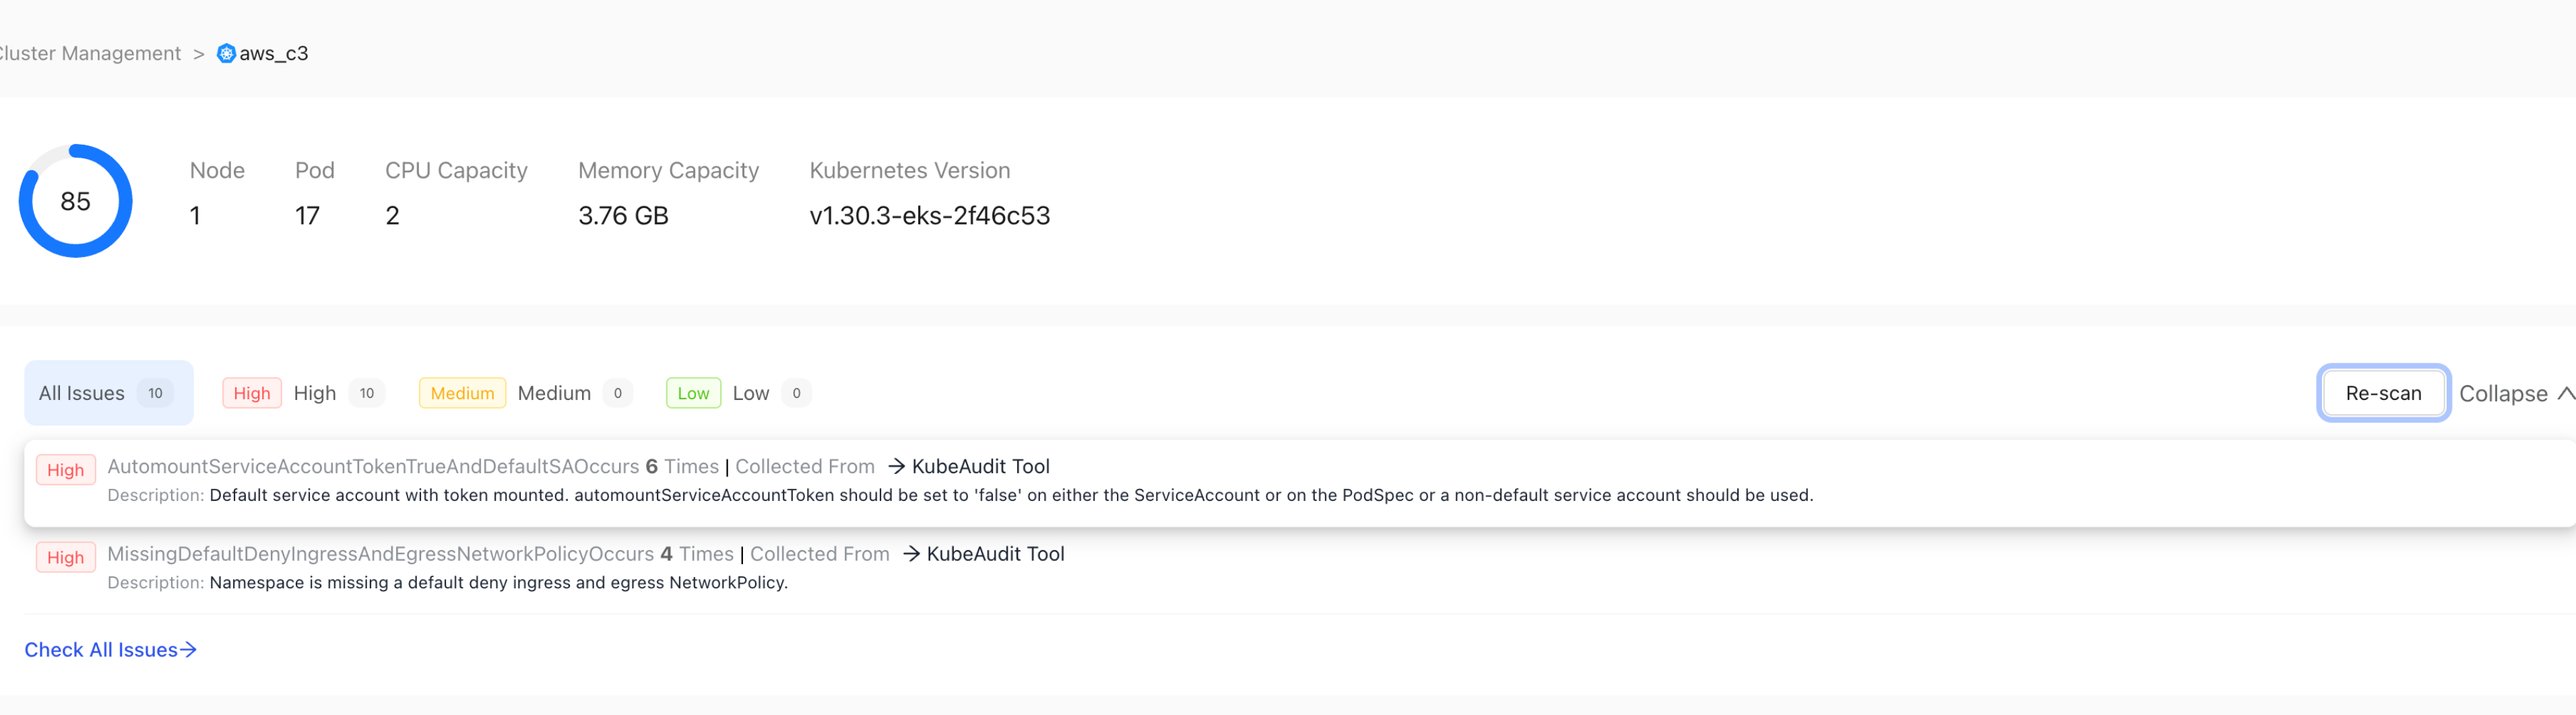Click the Kubernetes Version label
This screenshot has height=715, width=2576.
[909, 170]
